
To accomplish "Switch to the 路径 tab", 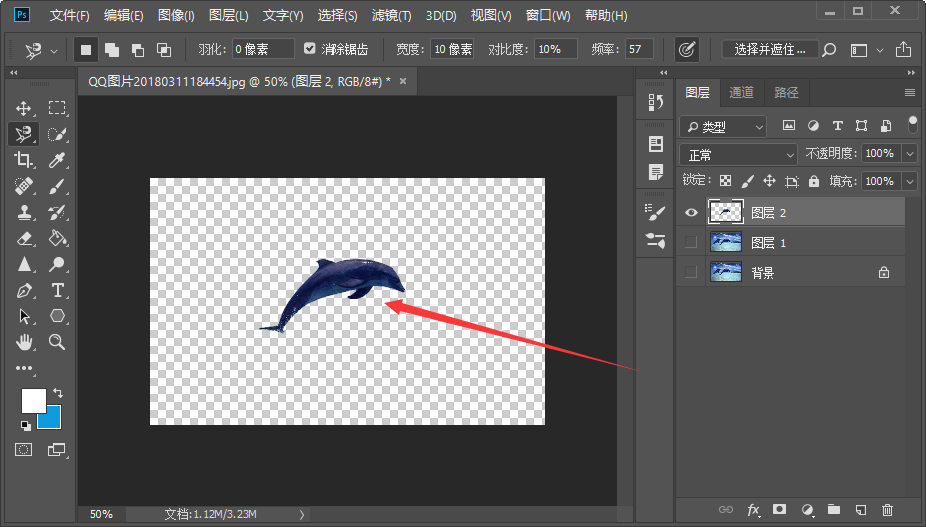I will (x=786, y=92).
